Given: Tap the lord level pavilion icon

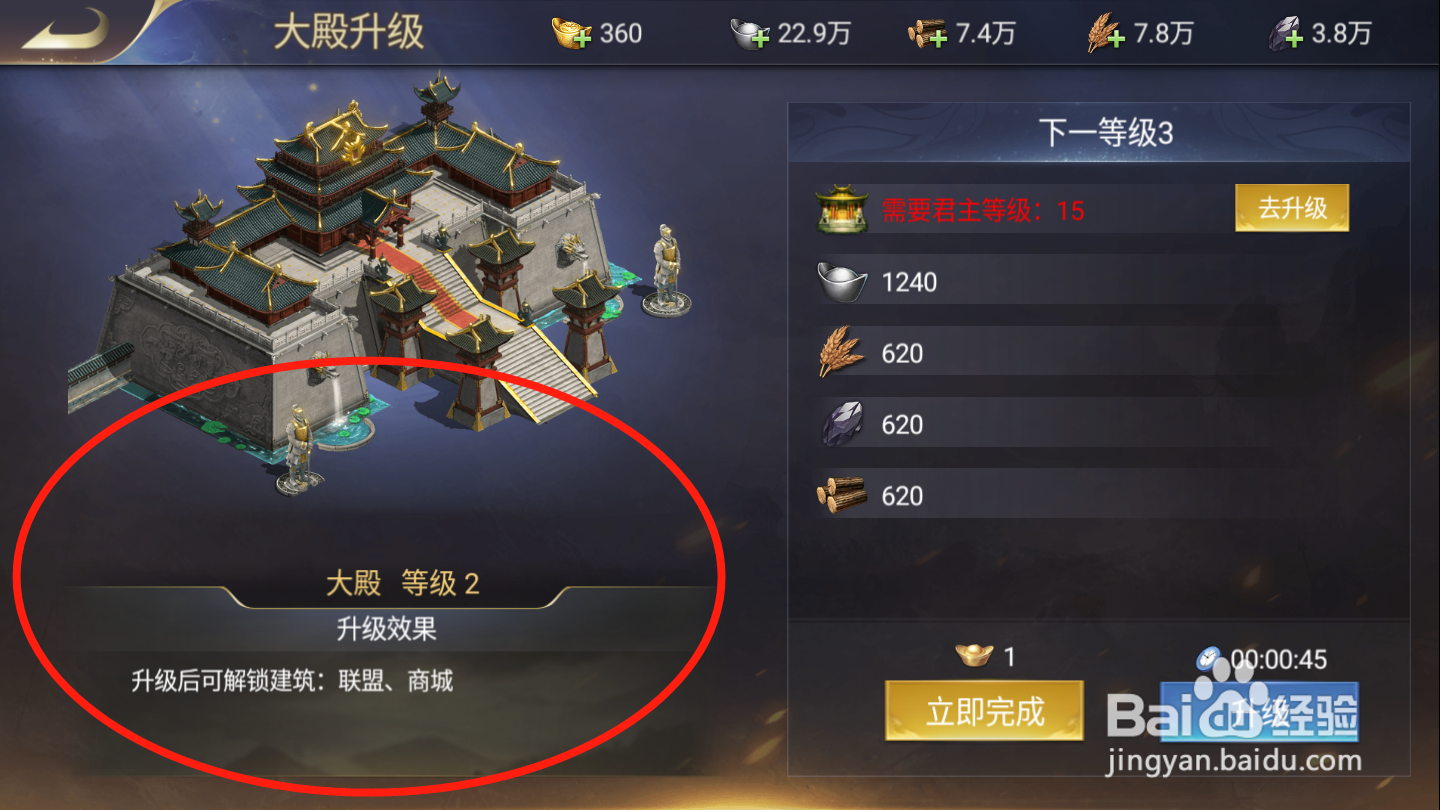Looking at the screenshot, I should tap(841, 209).
